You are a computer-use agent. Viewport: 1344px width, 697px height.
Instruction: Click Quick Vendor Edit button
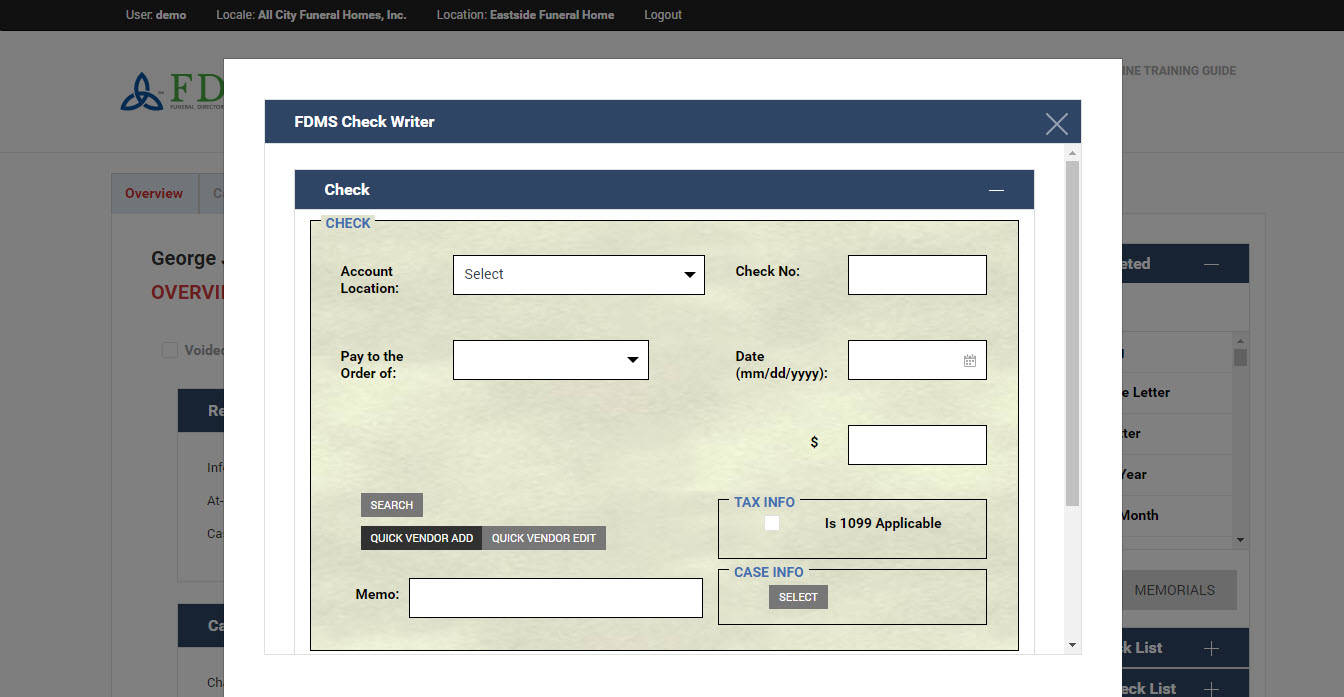(543, 538)
